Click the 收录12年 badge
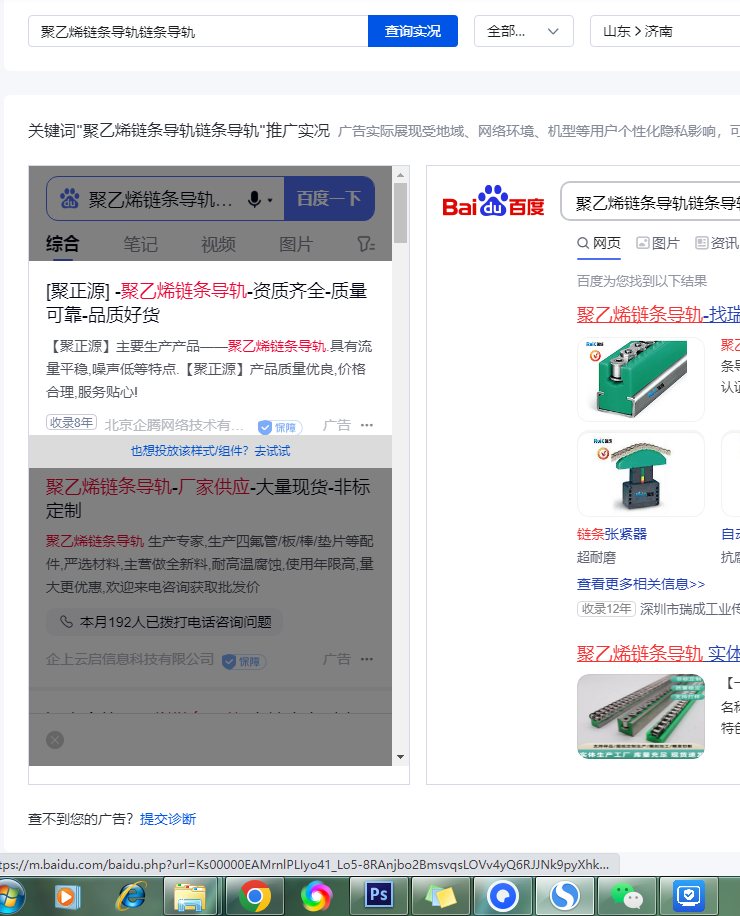Screen dimensions: 740x916 606,609
